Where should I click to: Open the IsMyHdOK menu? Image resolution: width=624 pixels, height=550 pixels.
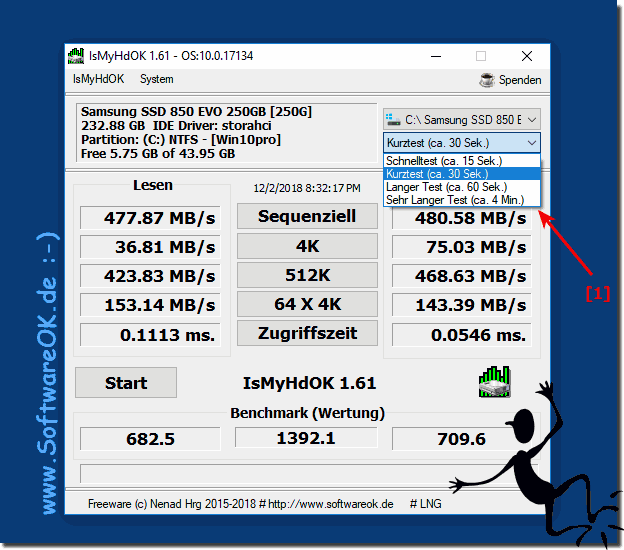[x=98, y=79]
